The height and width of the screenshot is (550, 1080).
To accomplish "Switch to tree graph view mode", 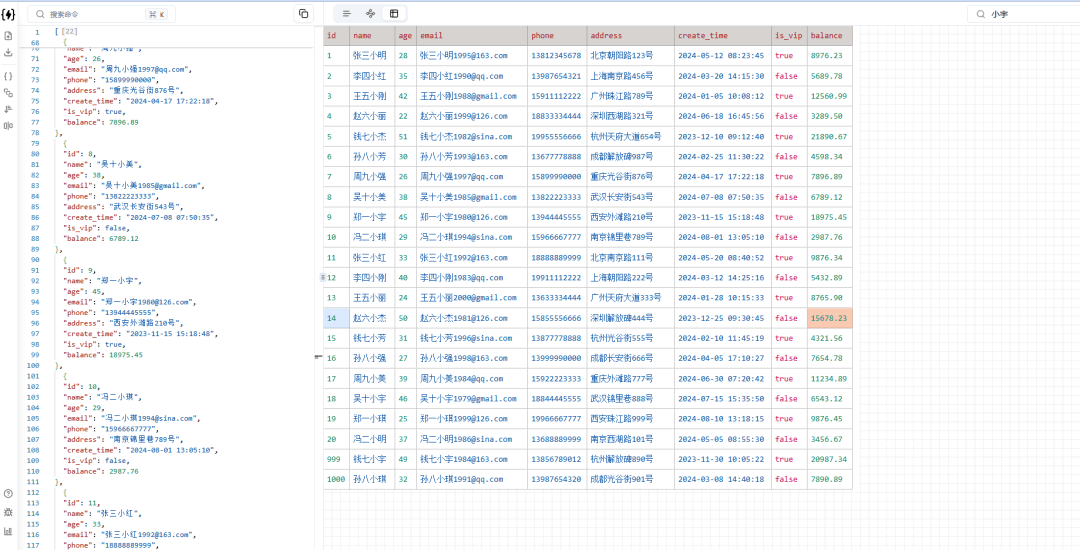I will tap(370, 14).
